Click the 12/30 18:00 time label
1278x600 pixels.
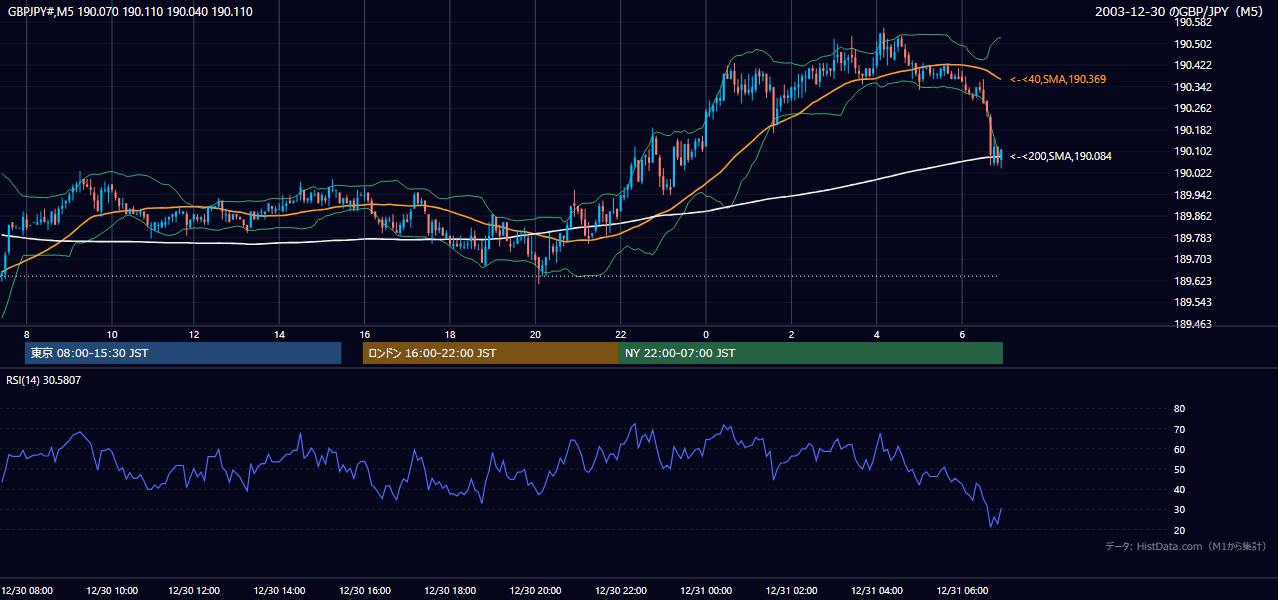[450, 591]
